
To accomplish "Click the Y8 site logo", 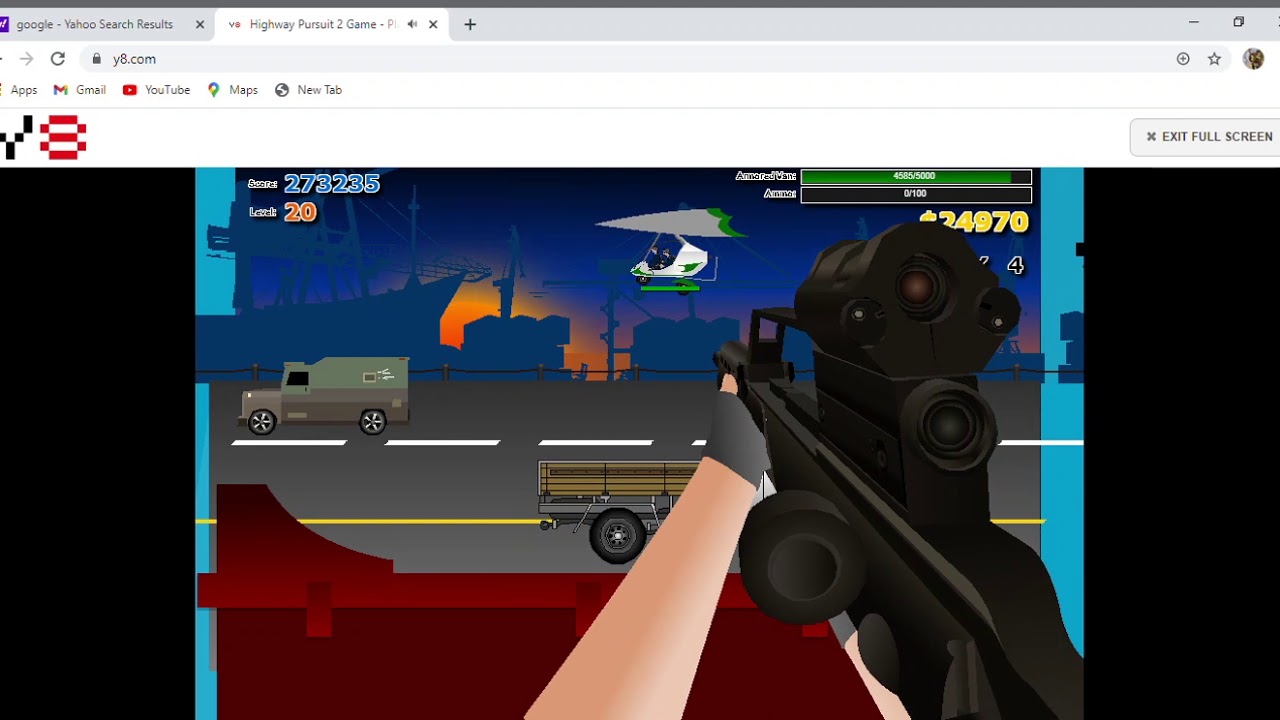I will (x=44, y=137).
